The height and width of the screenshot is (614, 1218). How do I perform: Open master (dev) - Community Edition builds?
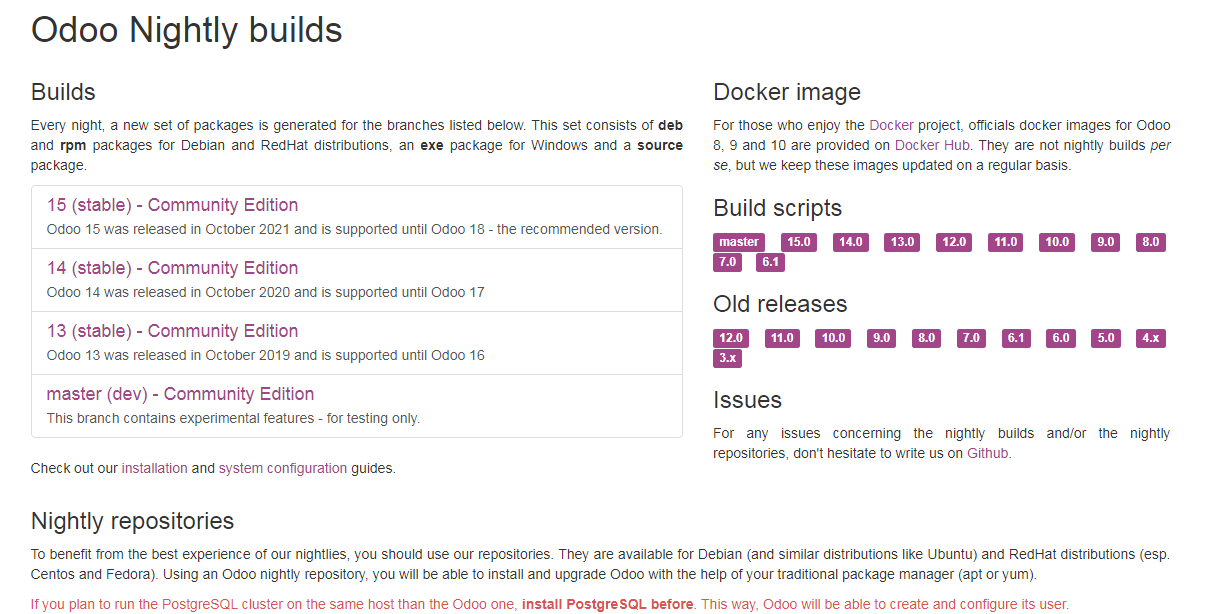pos(180,394)
